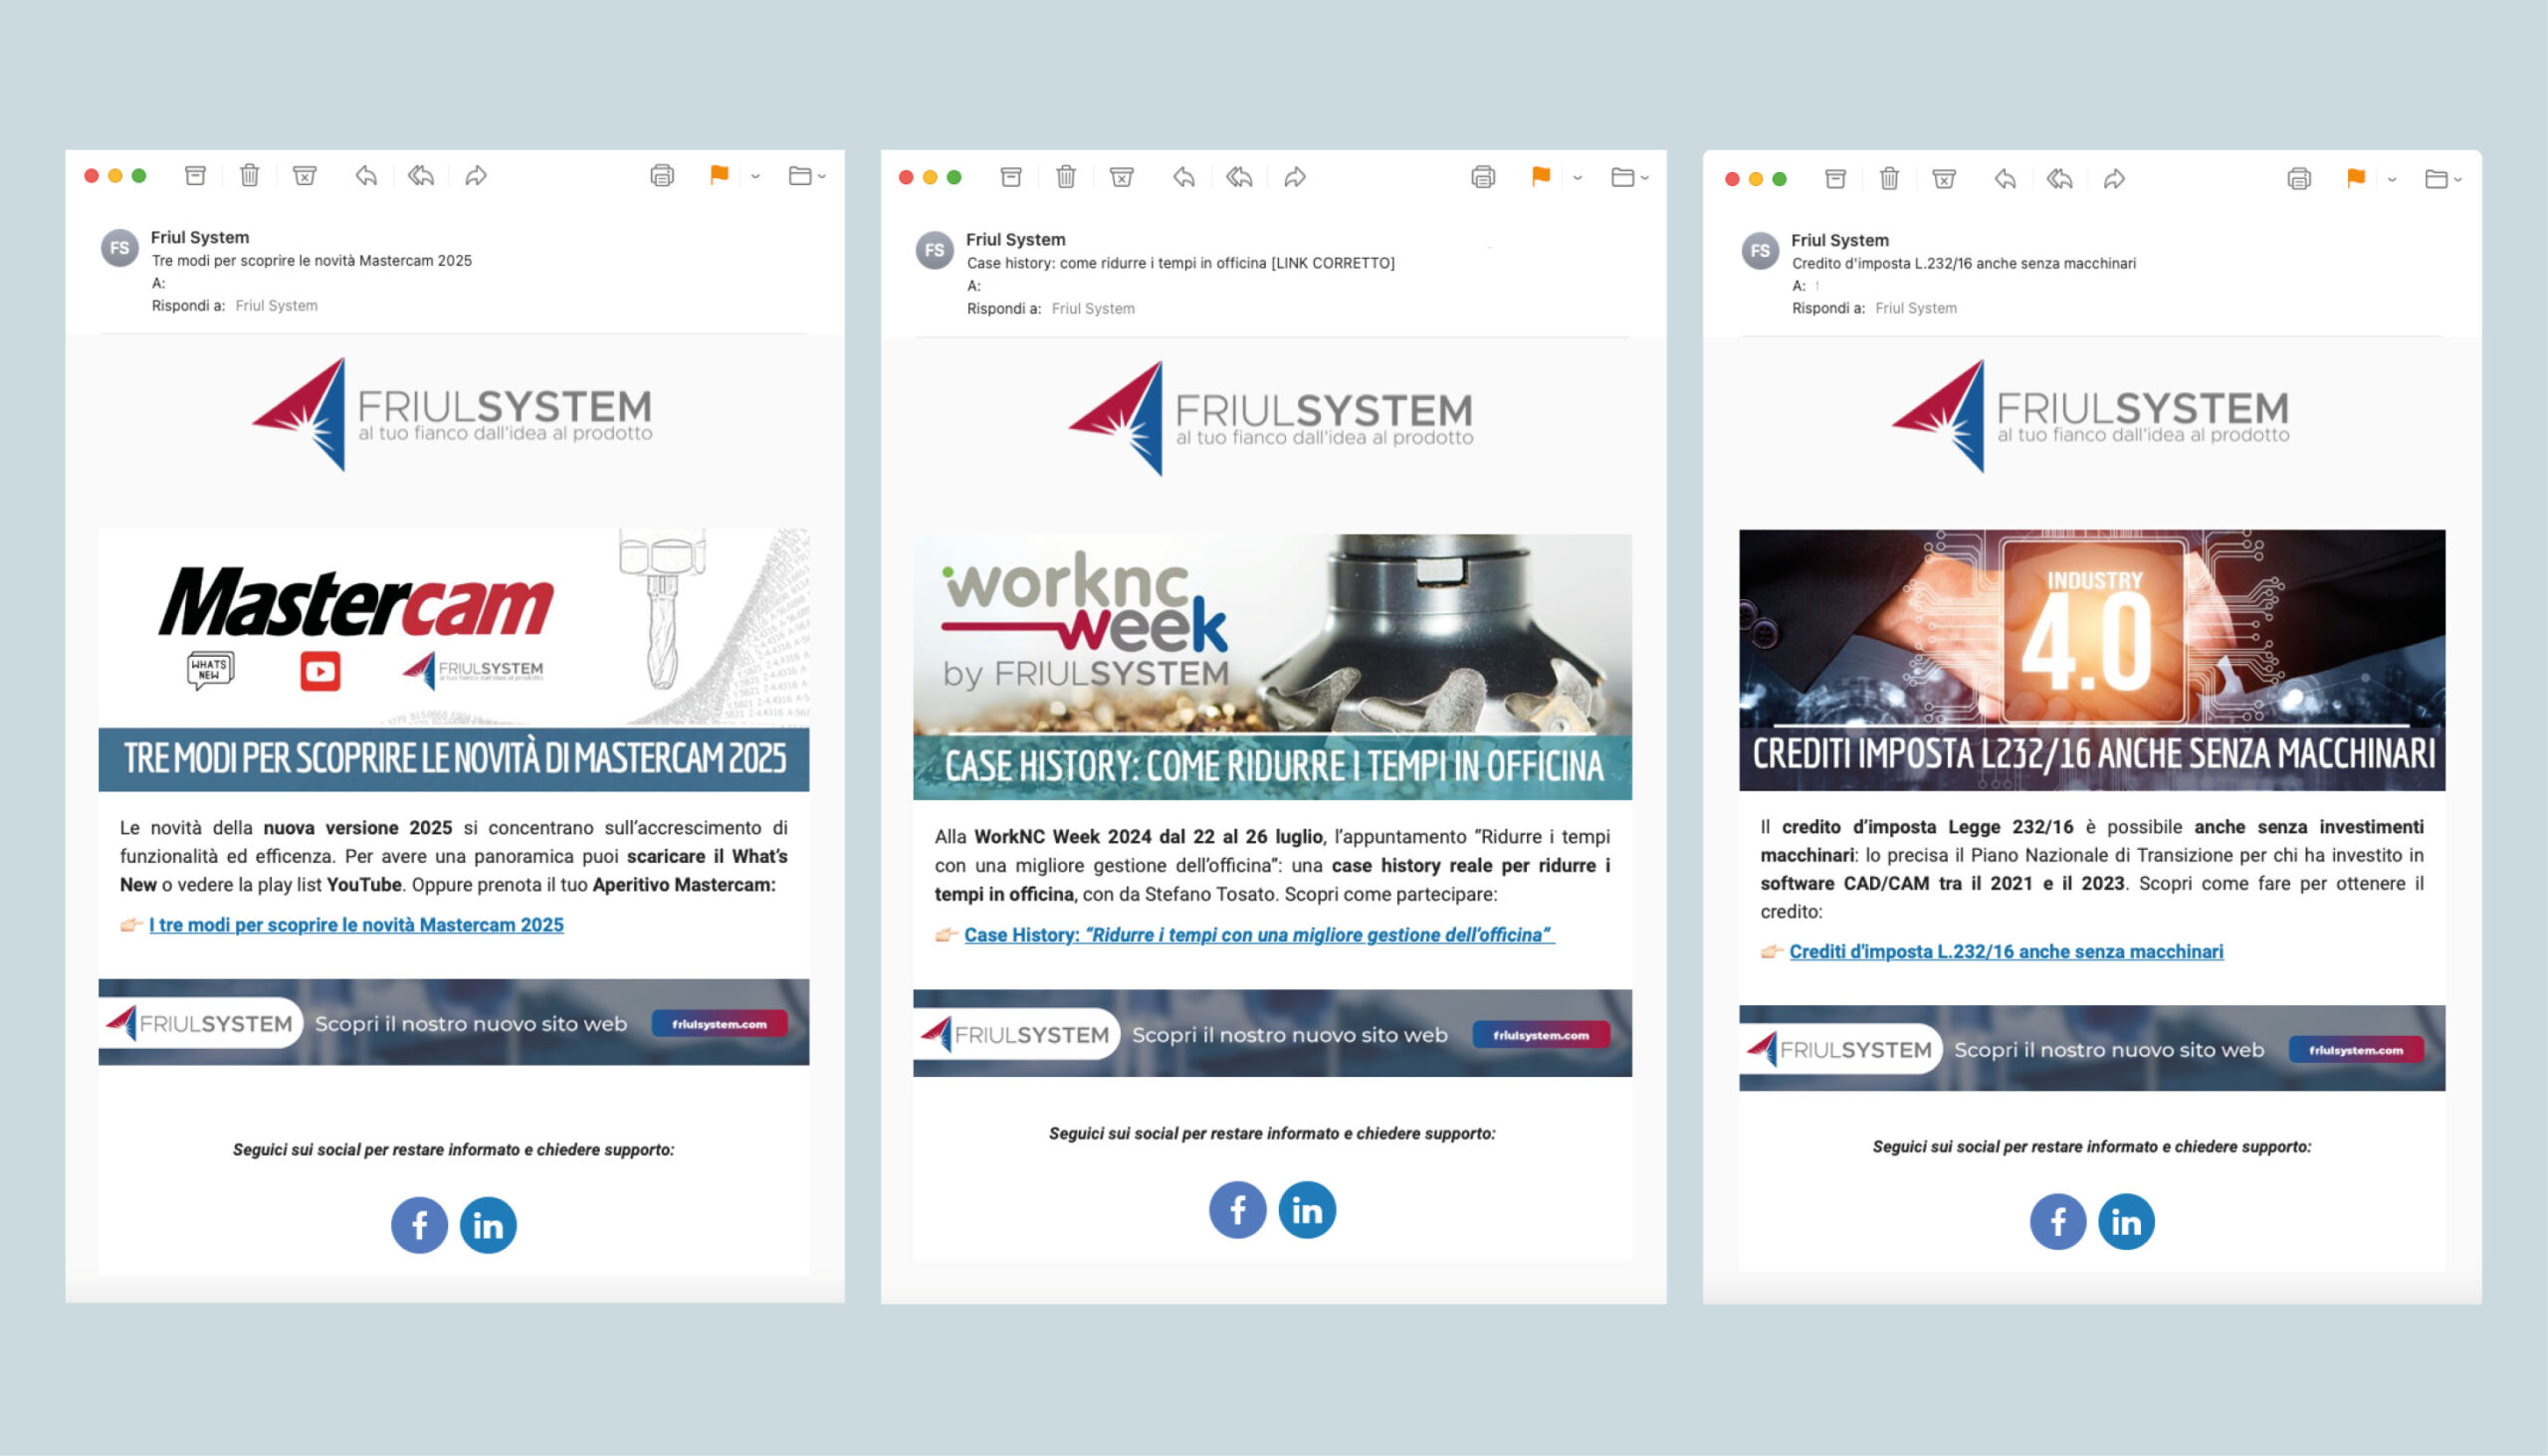This screenshot has height=1456, width=2548.
Task: Toggle orange flag on Mastercam email
Action: click(719, 175)
